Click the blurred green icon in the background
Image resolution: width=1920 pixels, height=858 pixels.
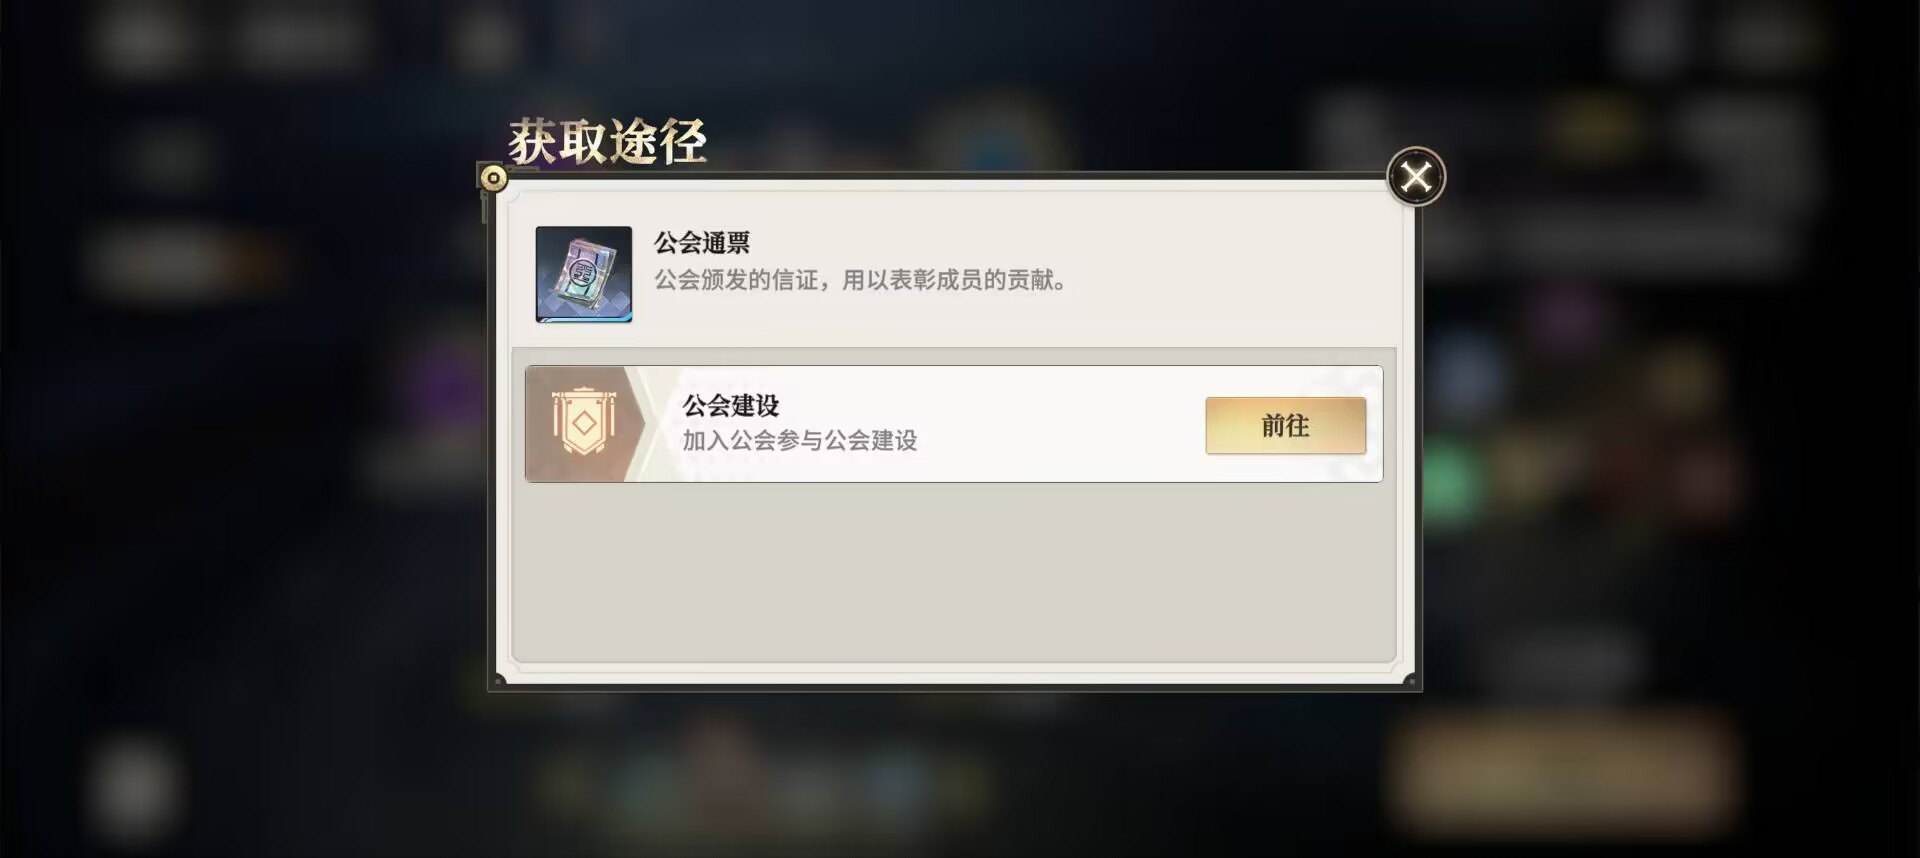point(1446,481)
